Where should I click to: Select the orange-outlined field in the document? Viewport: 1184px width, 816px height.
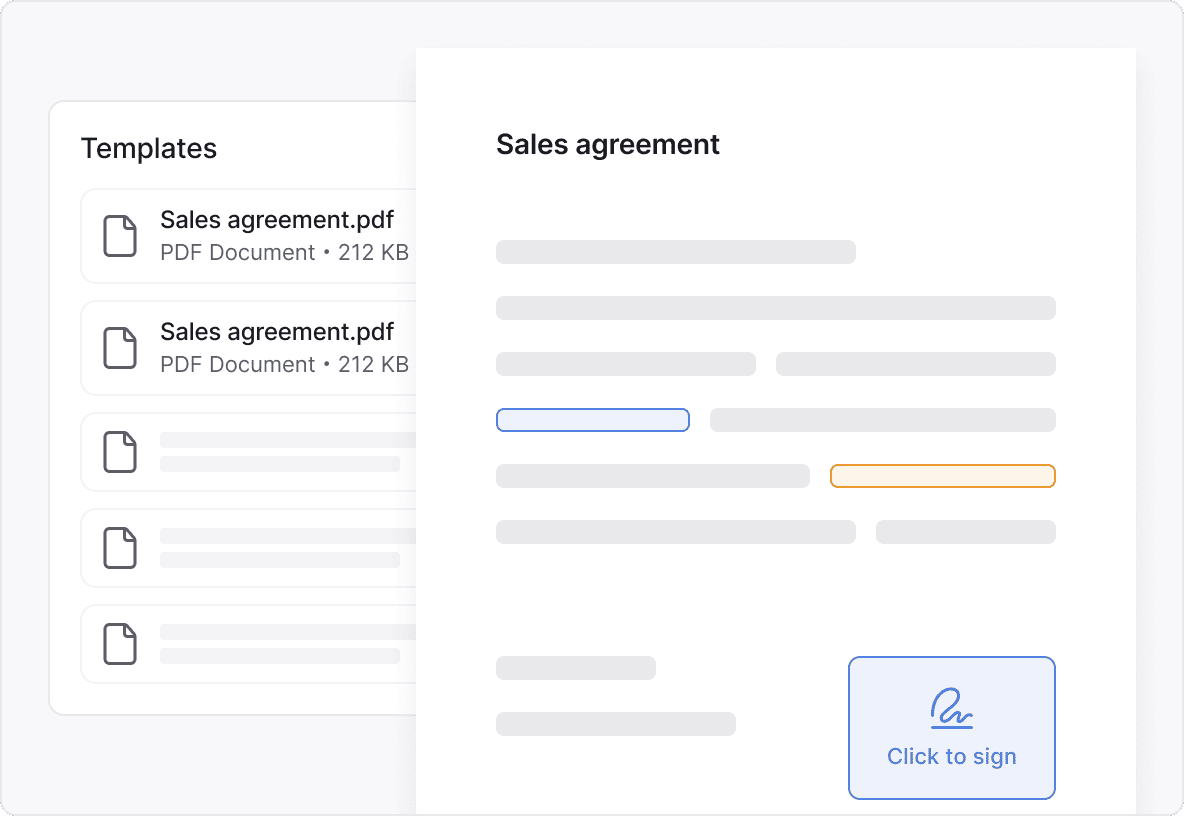coord(942,476)
